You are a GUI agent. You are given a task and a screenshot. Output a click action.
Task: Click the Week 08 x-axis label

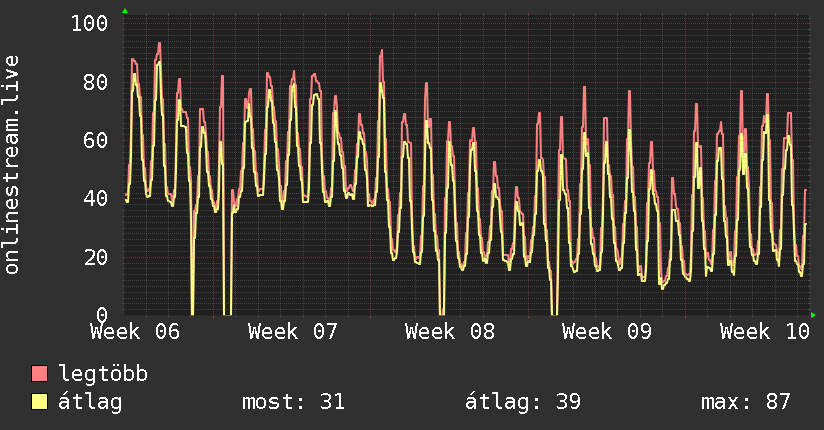click(x=450, y=332)
